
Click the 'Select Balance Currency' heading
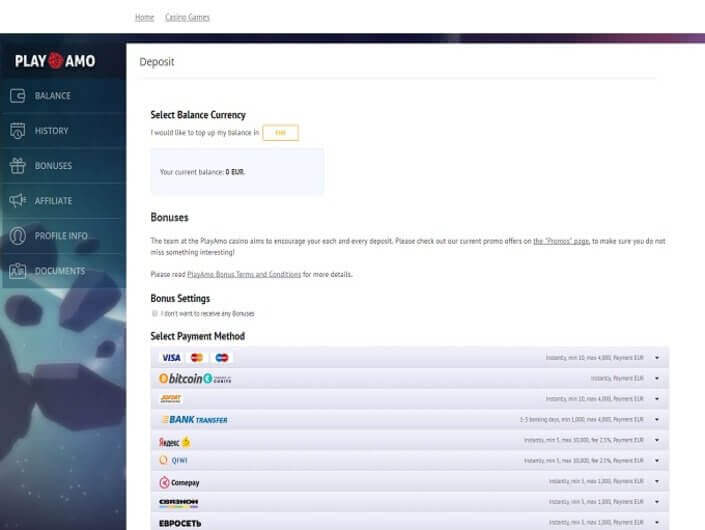(198, 115)
